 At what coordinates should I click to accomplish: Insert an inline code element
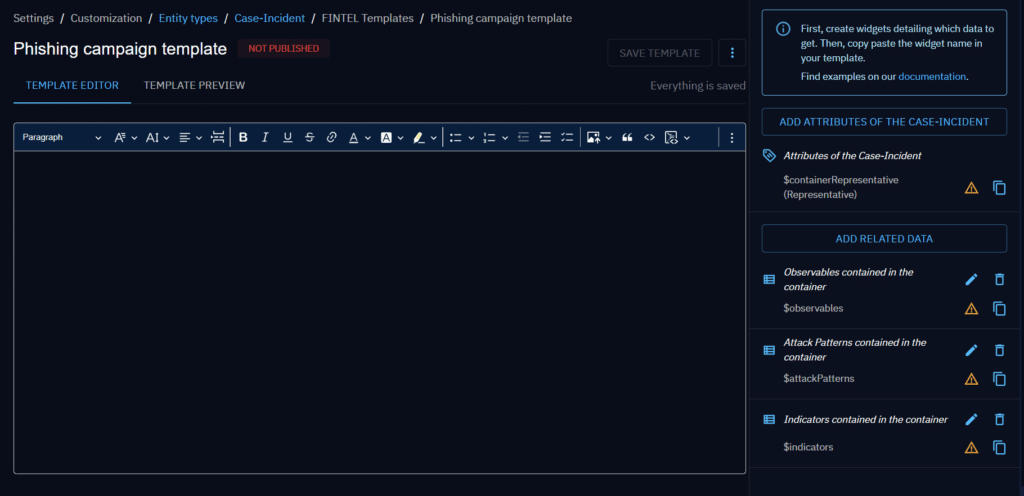coord(649,138)
